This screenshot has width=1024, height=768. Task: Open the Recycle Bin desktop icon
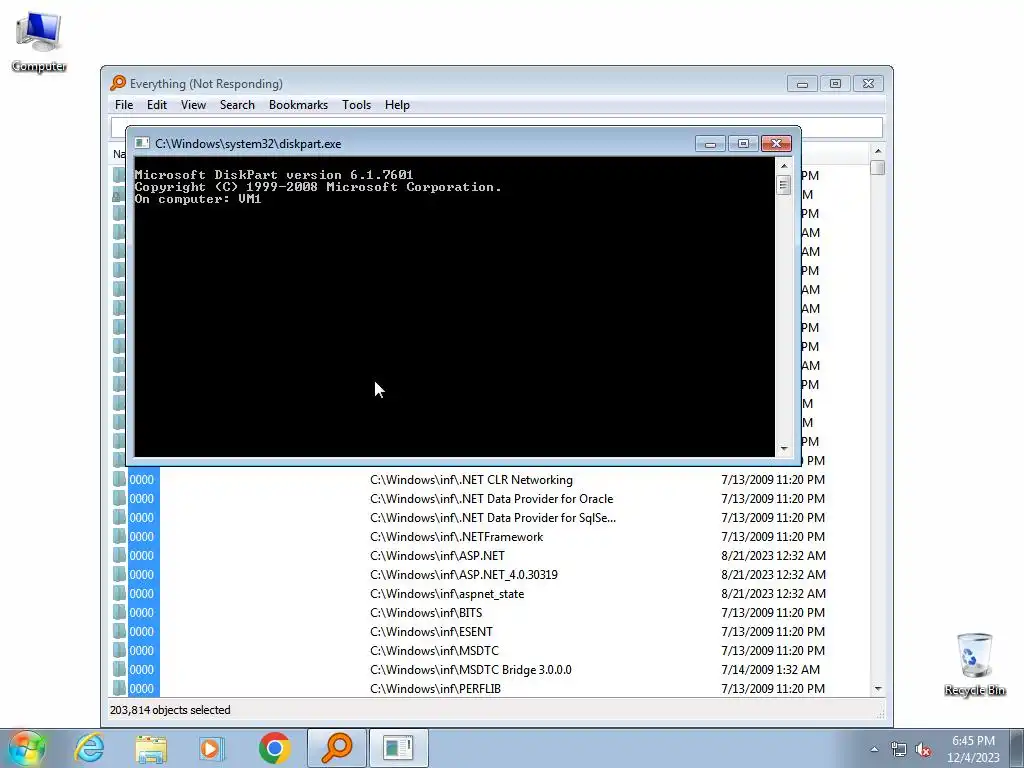click(x=974, y=664)
